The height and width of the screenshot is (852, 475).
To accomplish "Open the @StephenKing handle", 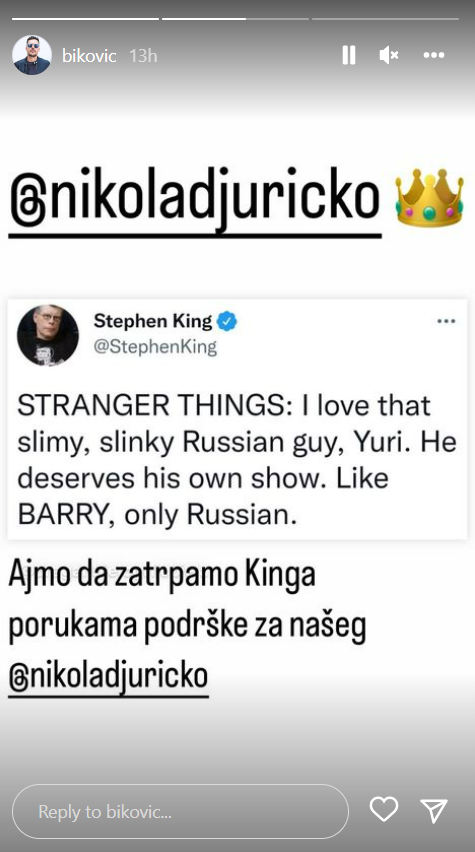I will [x=155, y=347].
